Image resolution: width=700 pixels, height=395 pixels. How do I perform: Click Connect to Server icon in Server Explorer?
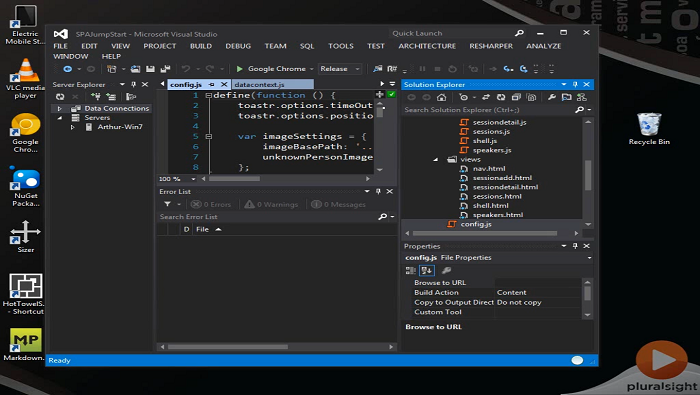click(111, 96)
